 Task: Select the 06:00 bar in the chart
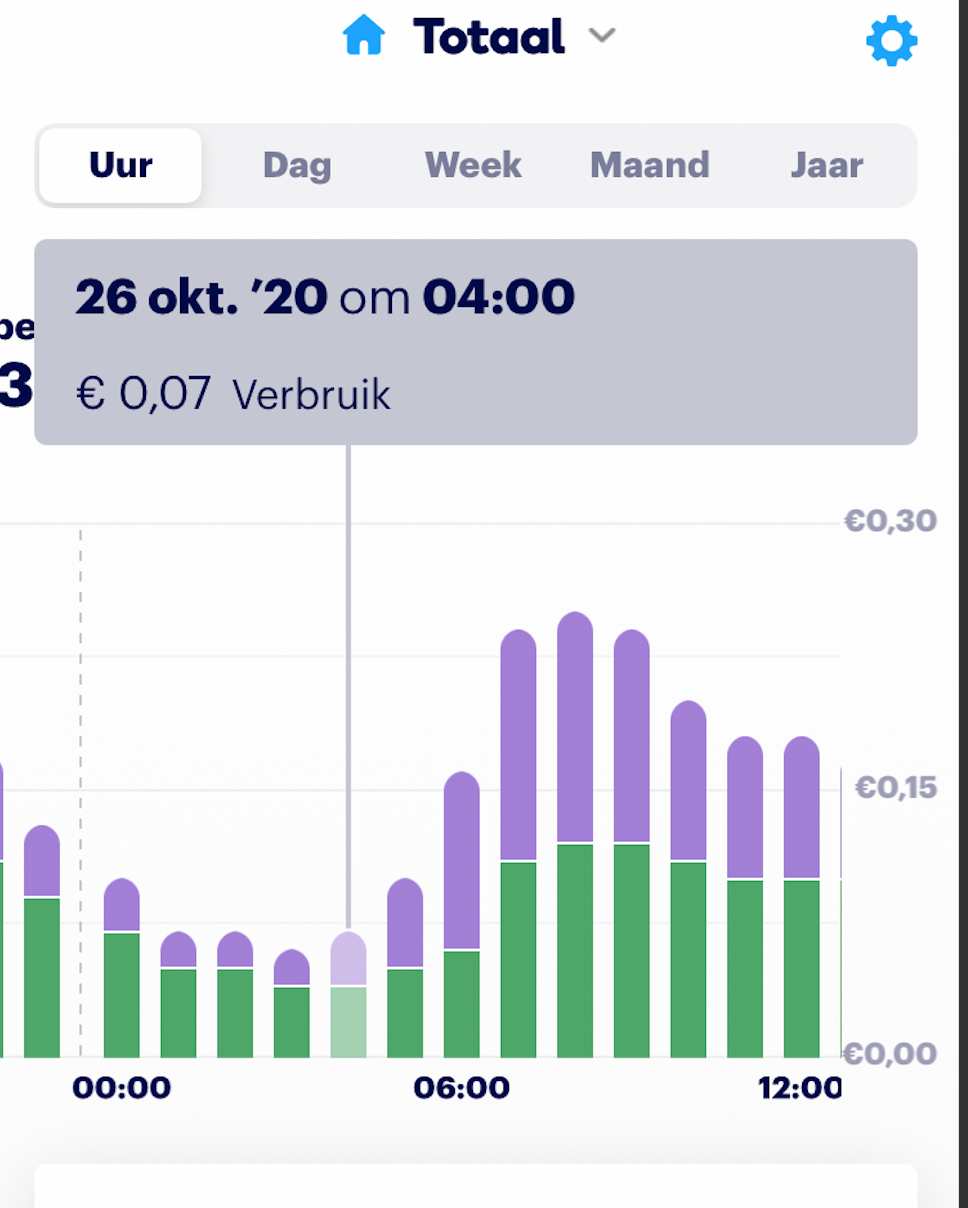pyautogui.click(x=462, y=915)
